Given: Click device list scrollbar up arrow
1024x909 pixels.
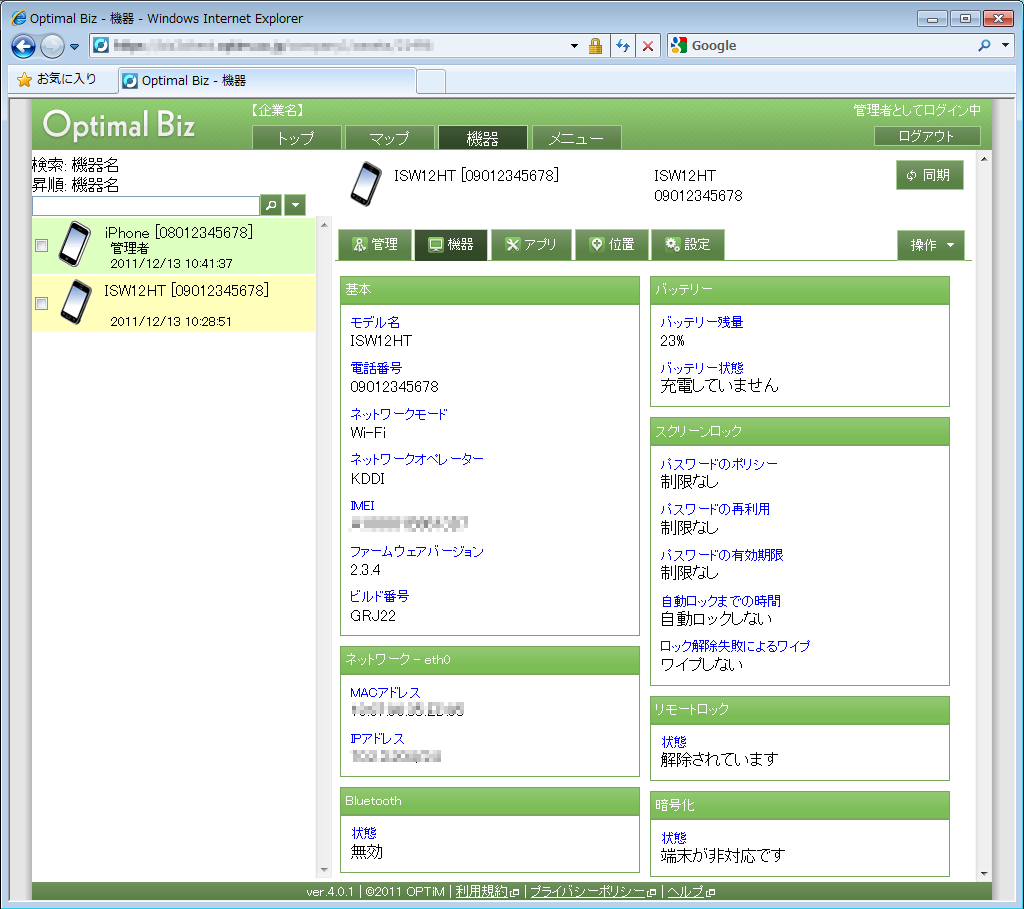Looking at the screenshot, I should [x=324, y=225].
